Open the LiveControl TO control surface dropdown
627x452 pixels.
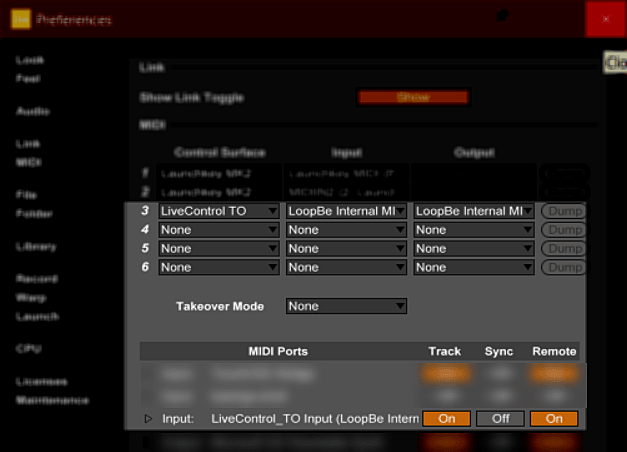click(218, 211)
